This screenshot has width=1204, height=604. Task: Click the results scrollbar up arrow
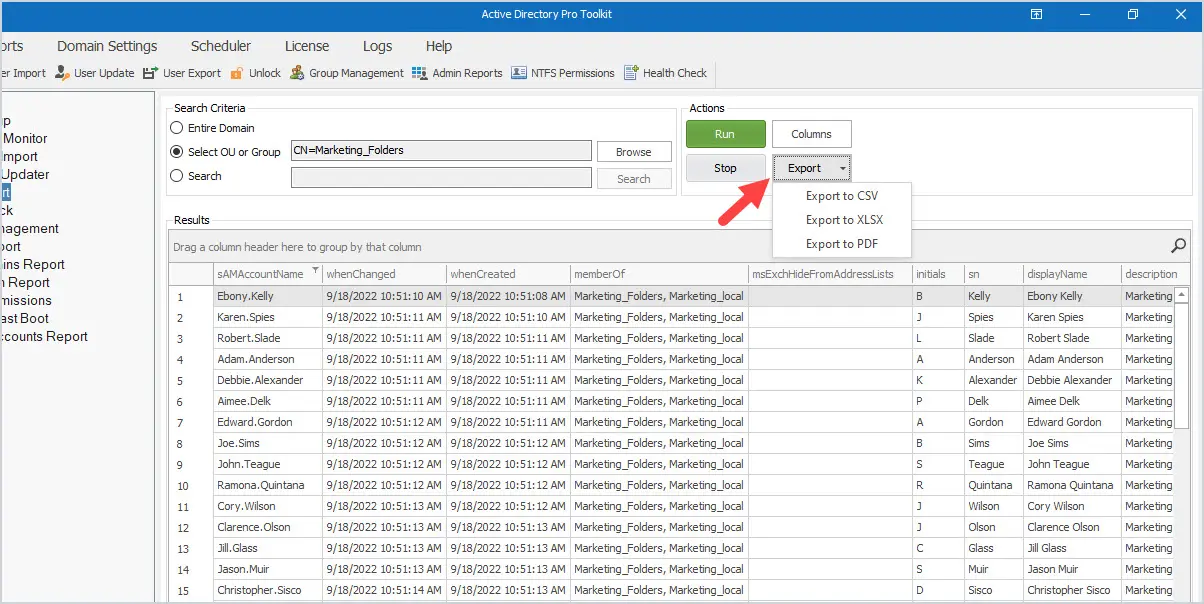tap(1181, 295)
